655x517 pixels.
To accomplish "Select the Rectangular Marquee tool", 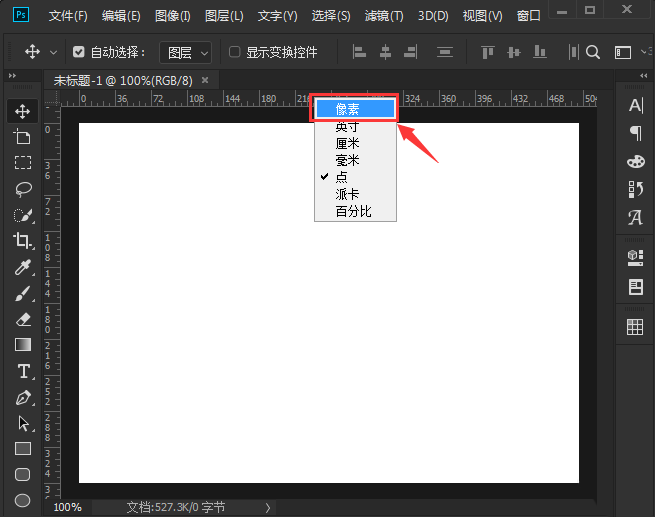I will [23, 162].
